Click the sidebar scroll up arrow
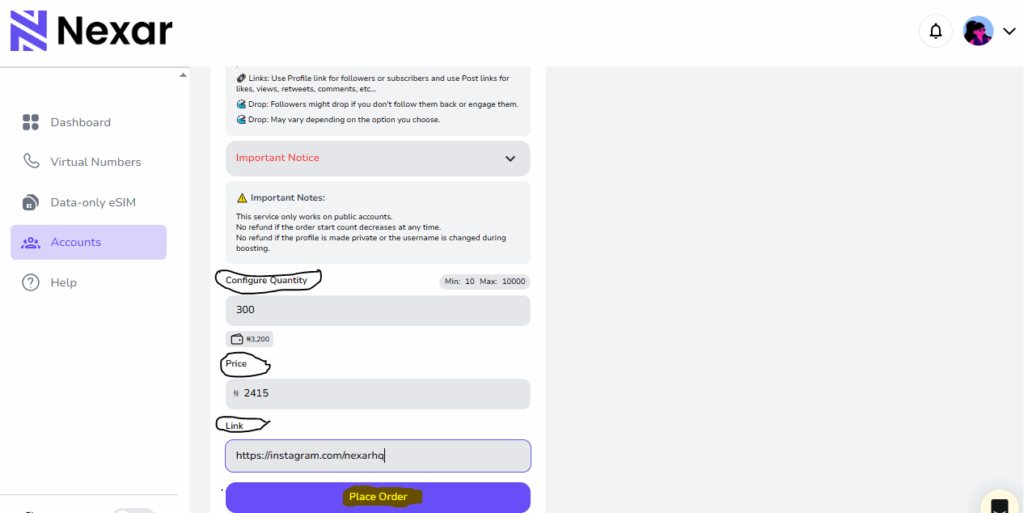Viewport: 1024px width, 513px height. 183,75
